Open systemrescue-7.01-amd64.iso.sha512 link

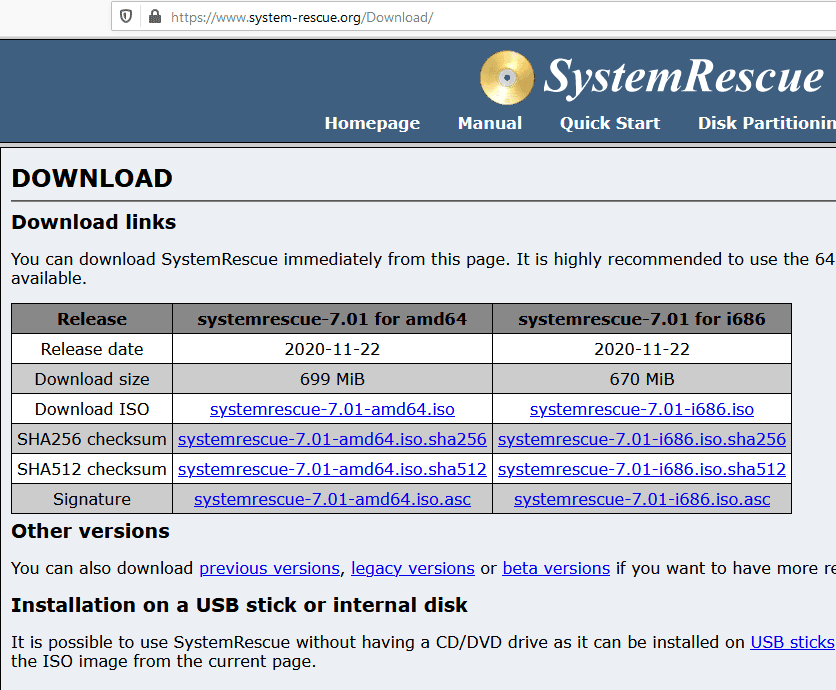pos(332,469)
